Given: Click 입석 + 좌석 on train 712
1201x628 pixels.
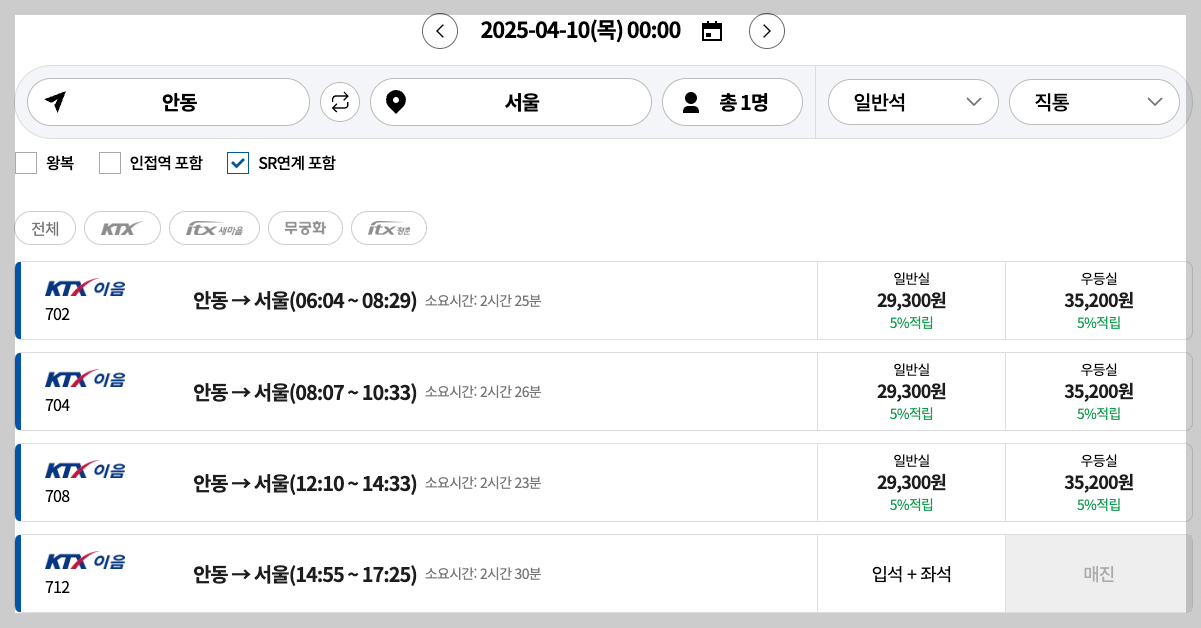Looking at the screenshot, I should (x=911, y=573).
